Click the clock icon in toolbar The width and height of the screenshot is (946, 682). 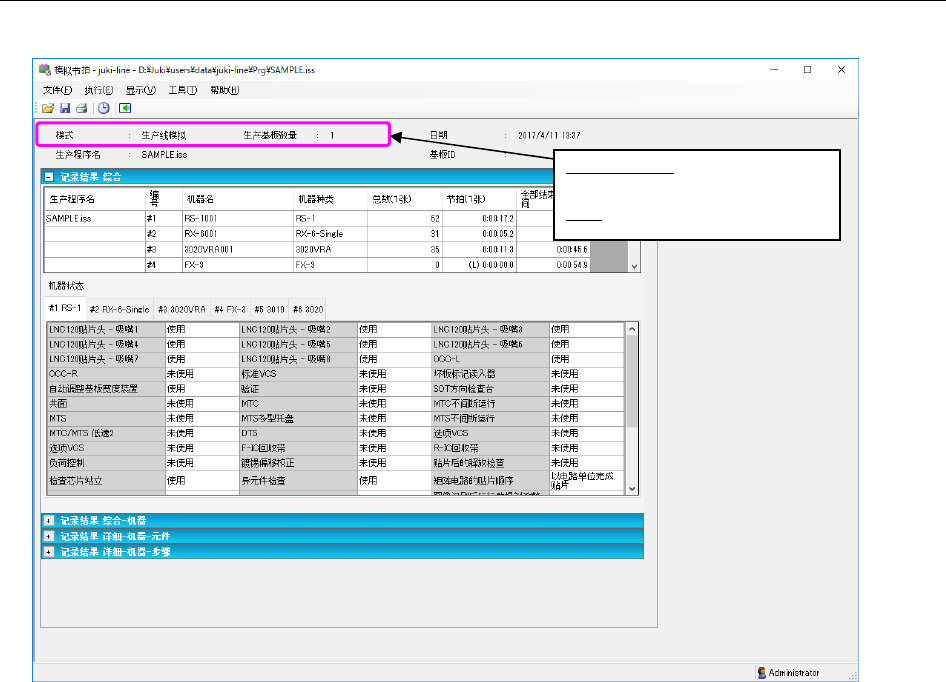tap(104, 108)
